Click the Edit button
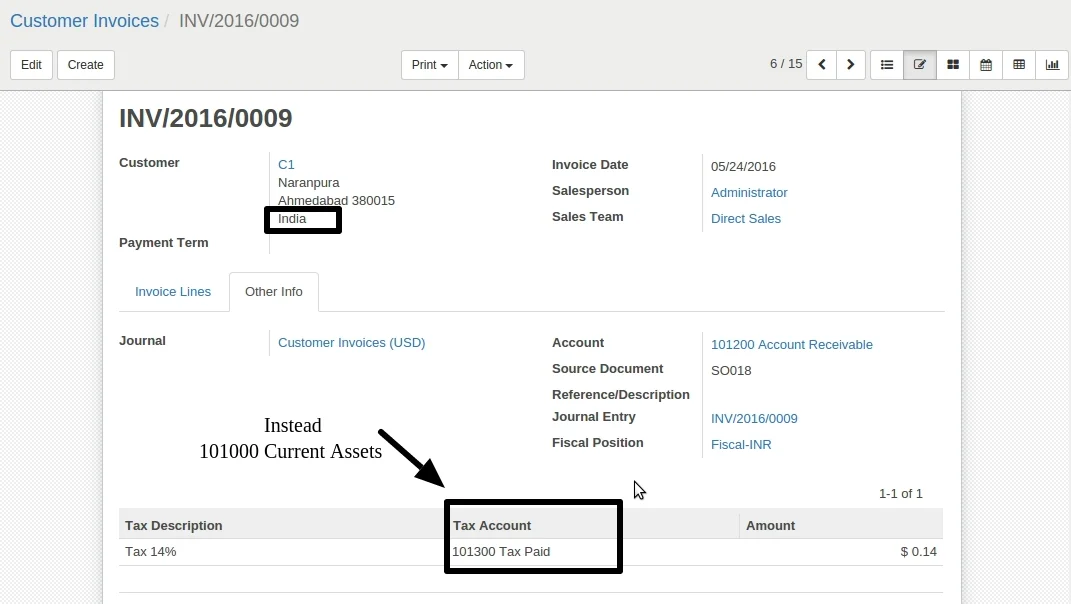The width and height of the screenshot is (1071, 604). click(30, 64)
